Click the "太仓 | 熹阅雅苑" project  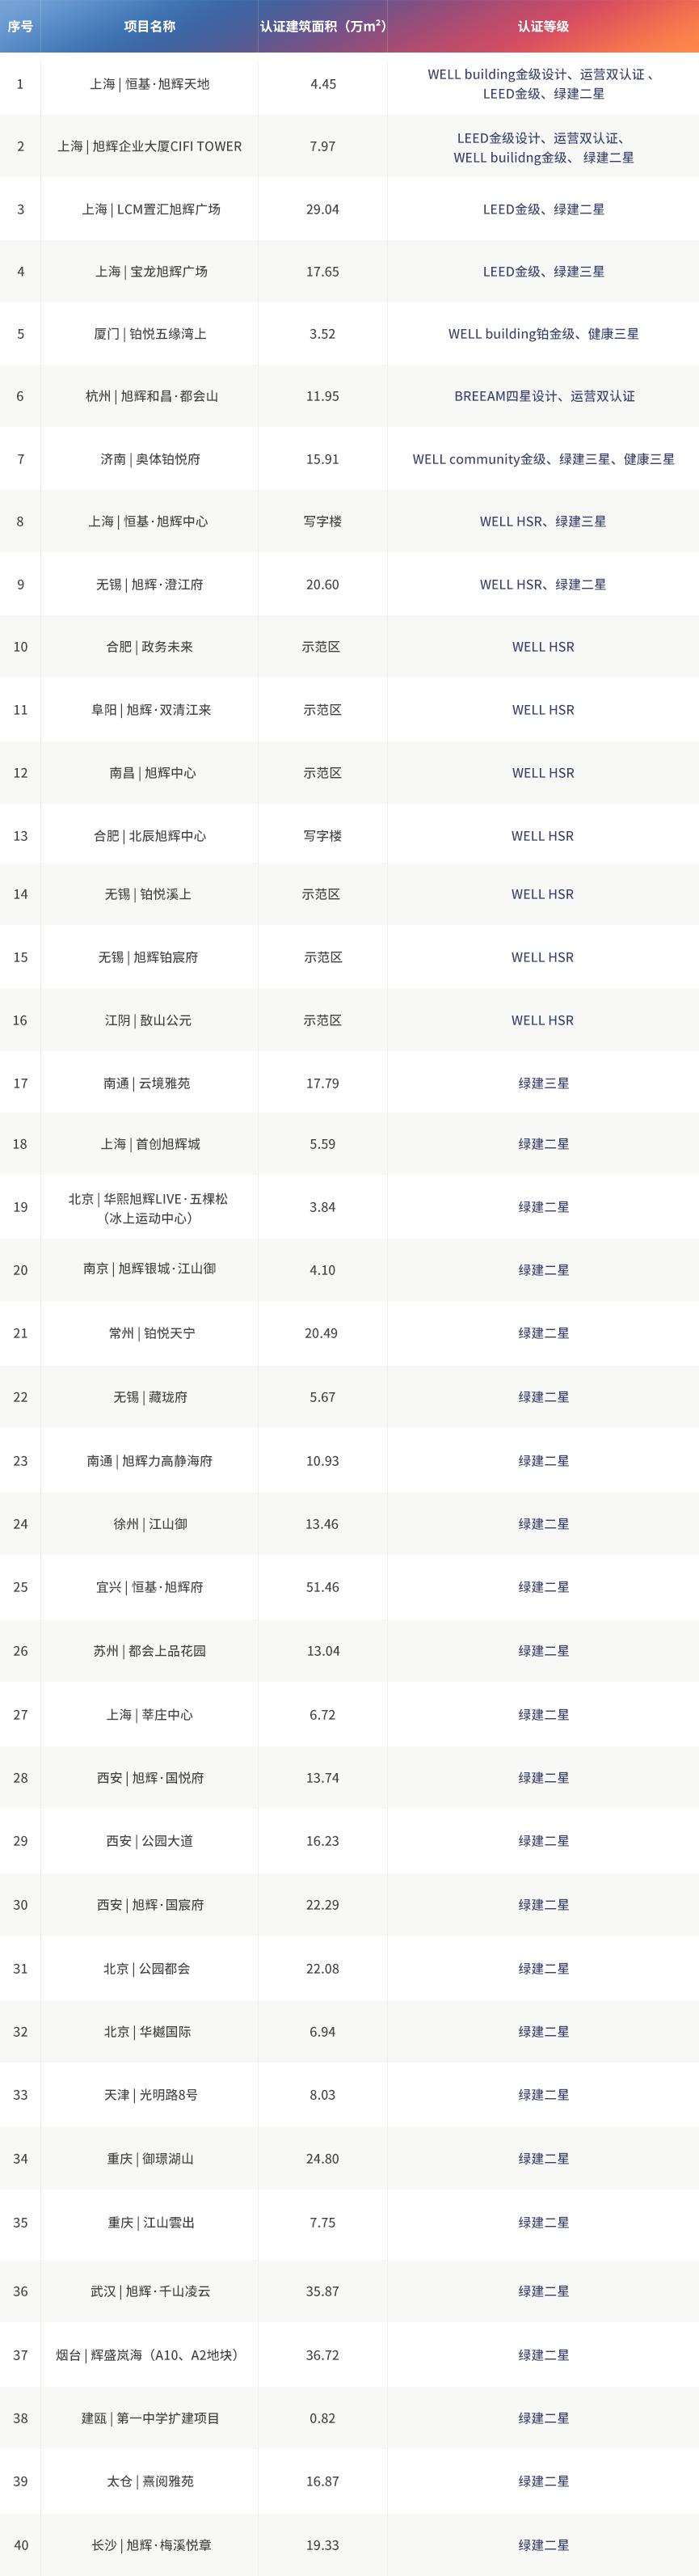coord(150,2481)
